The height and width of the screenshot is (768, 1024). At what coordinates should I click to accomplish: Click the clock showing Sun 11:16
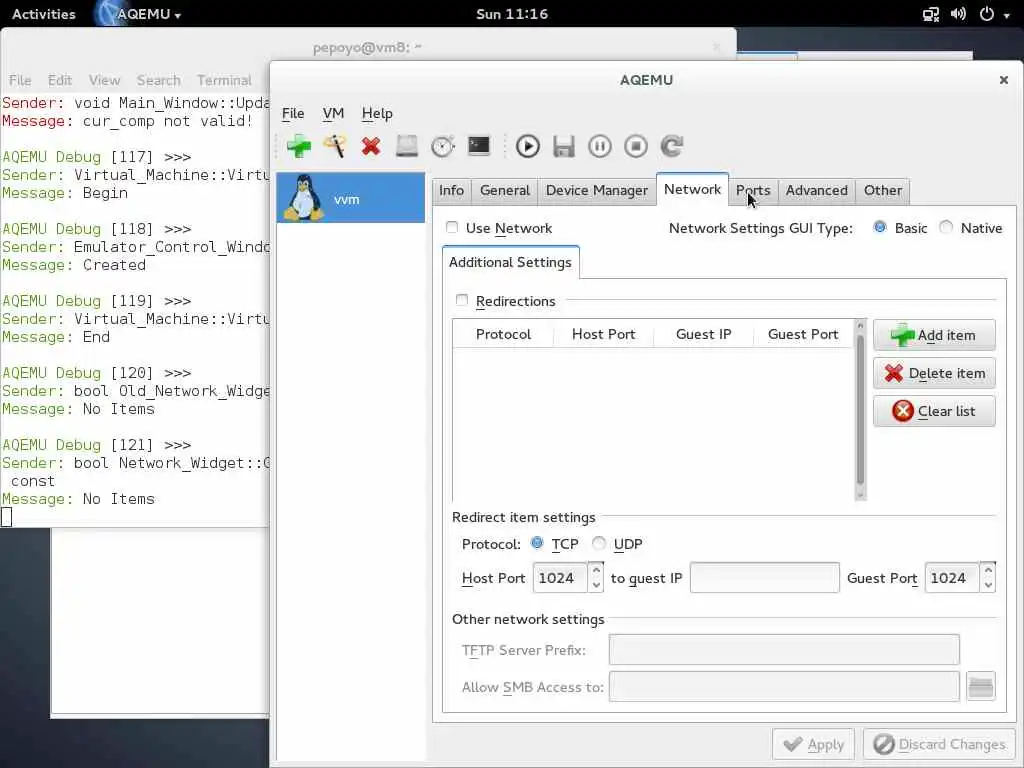click(x=512, y=14)
